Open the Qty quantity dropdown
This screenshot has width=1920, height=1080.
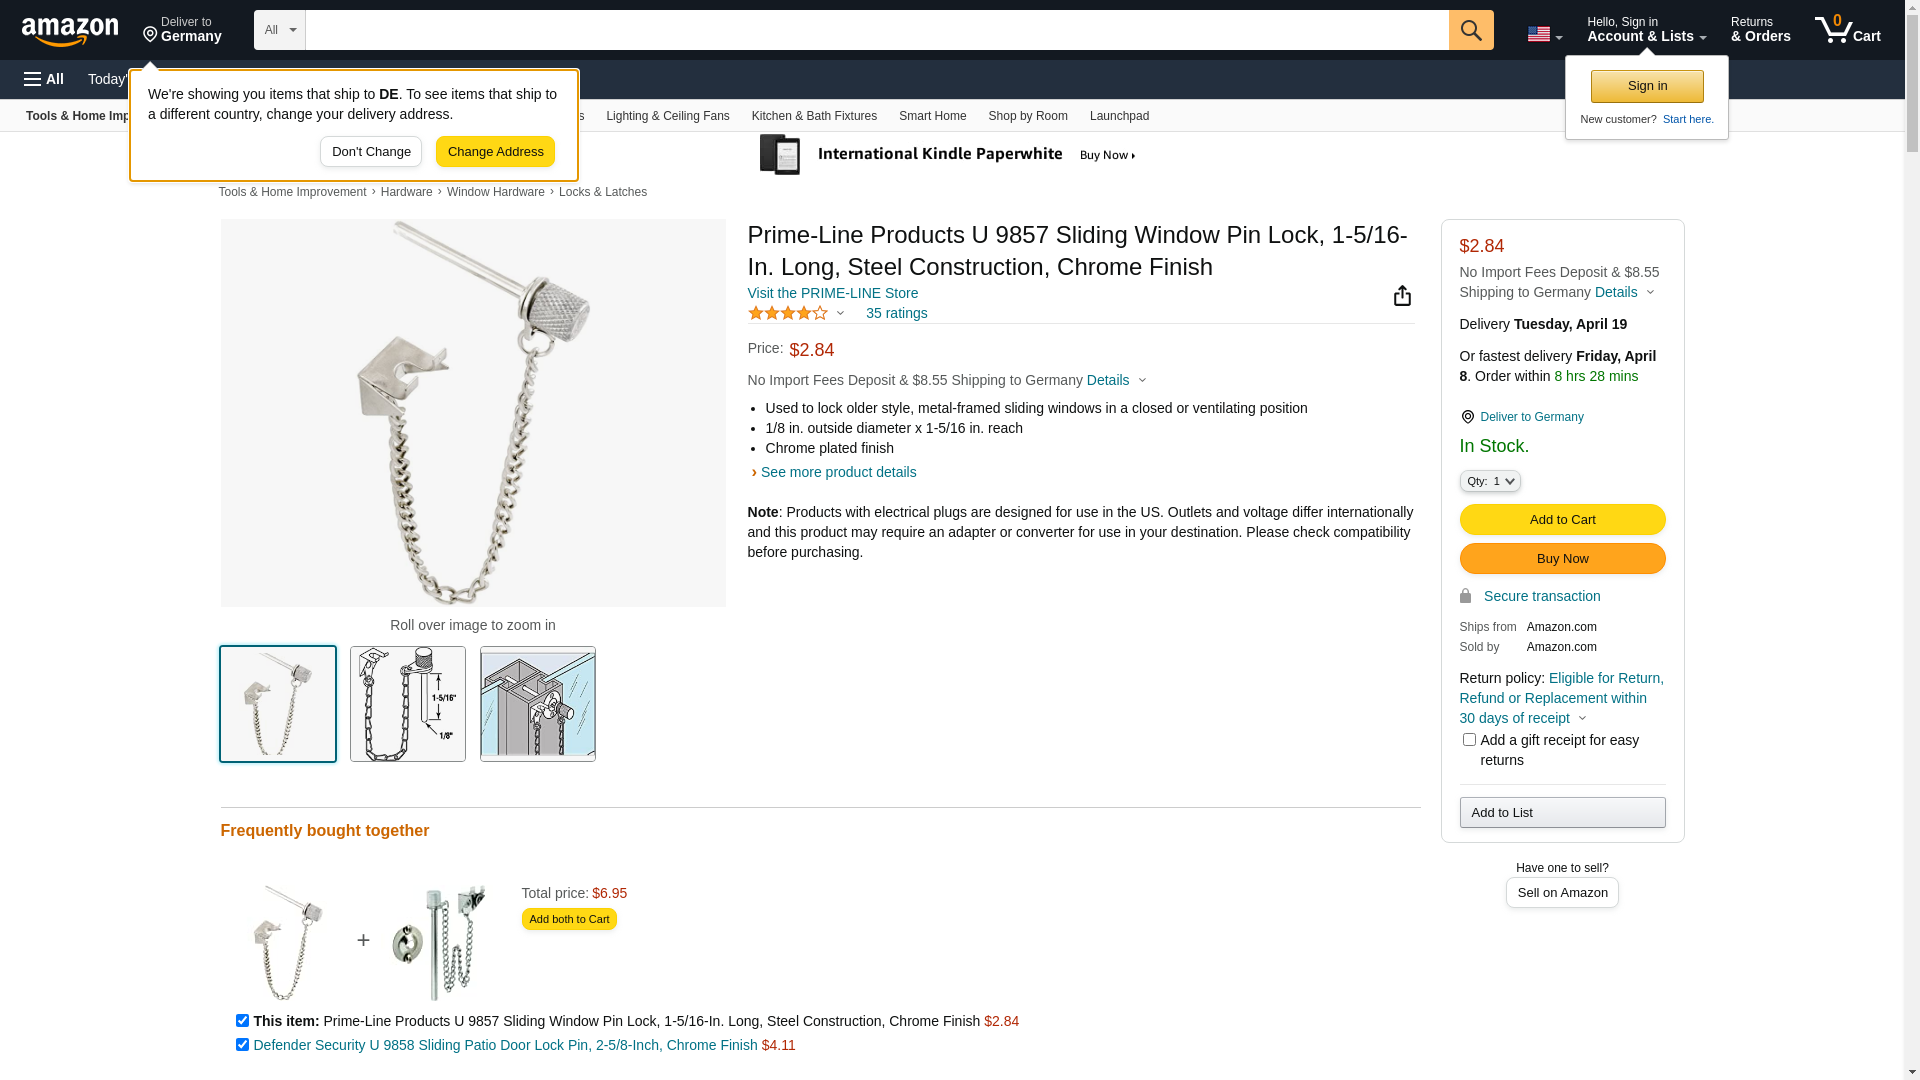pyautogui.click(x=1490, y=481)
